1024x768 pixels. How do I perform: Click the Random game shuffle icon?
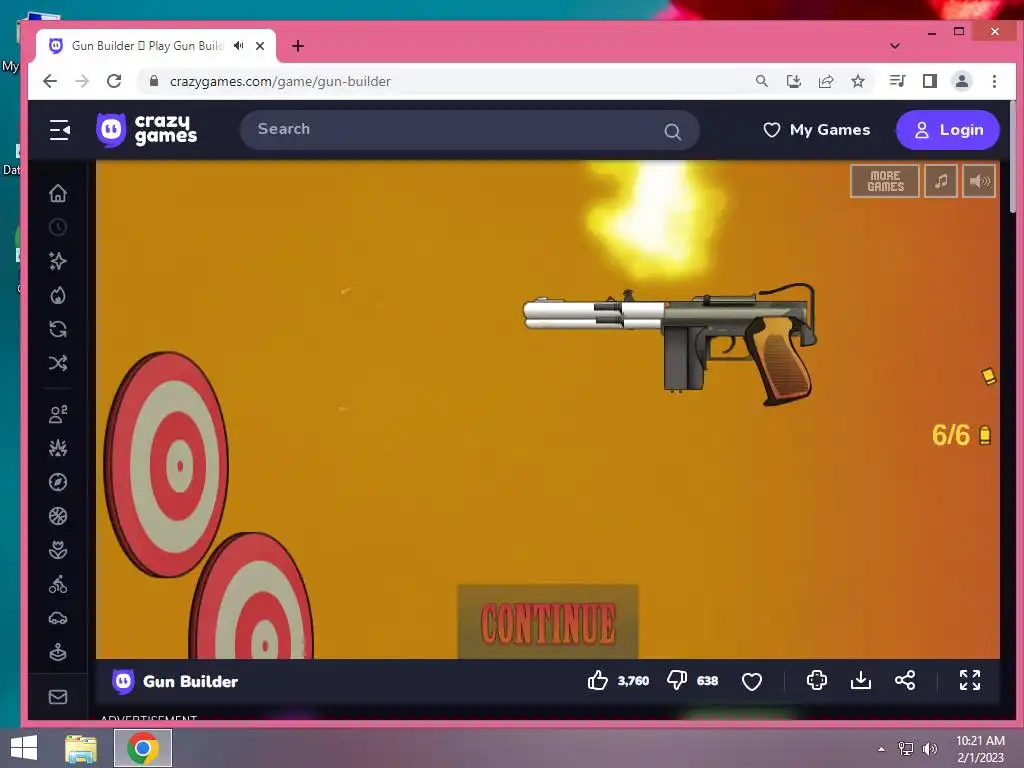pos(58,363)
